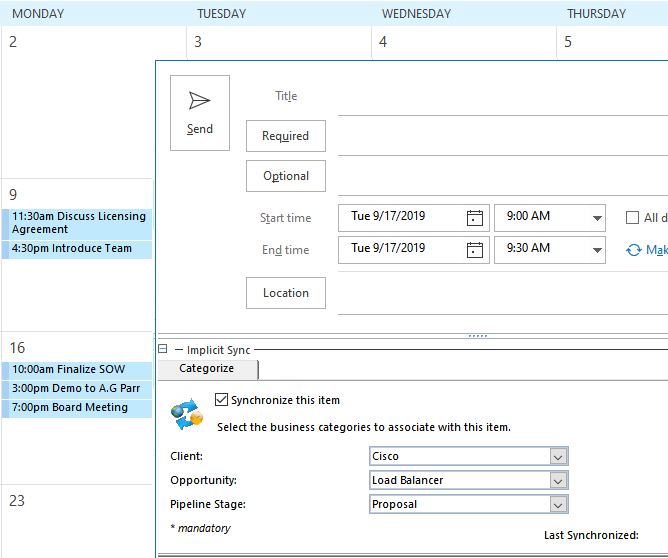Viewport: 668px width, 558px height.
Task: Open the 4:30pm Introduce Team event
Action: [77, 249]
